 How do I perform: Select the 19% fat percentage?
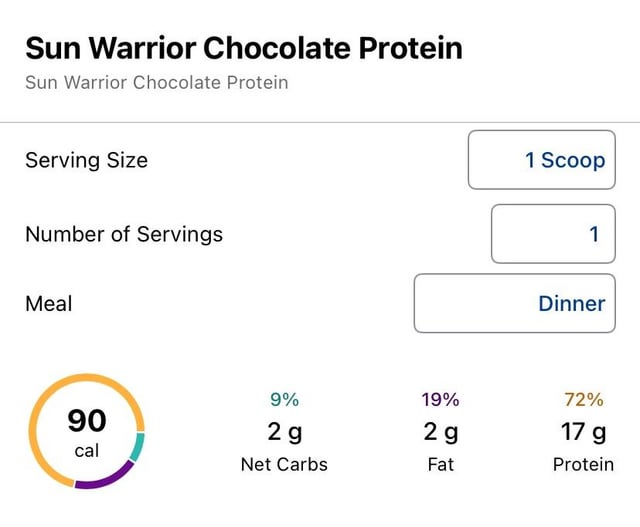440,400
